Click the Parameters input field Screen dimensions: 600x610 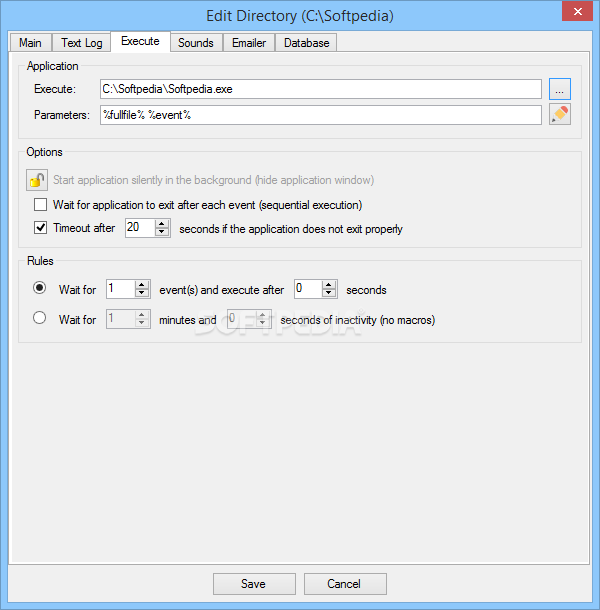point(321,115)
